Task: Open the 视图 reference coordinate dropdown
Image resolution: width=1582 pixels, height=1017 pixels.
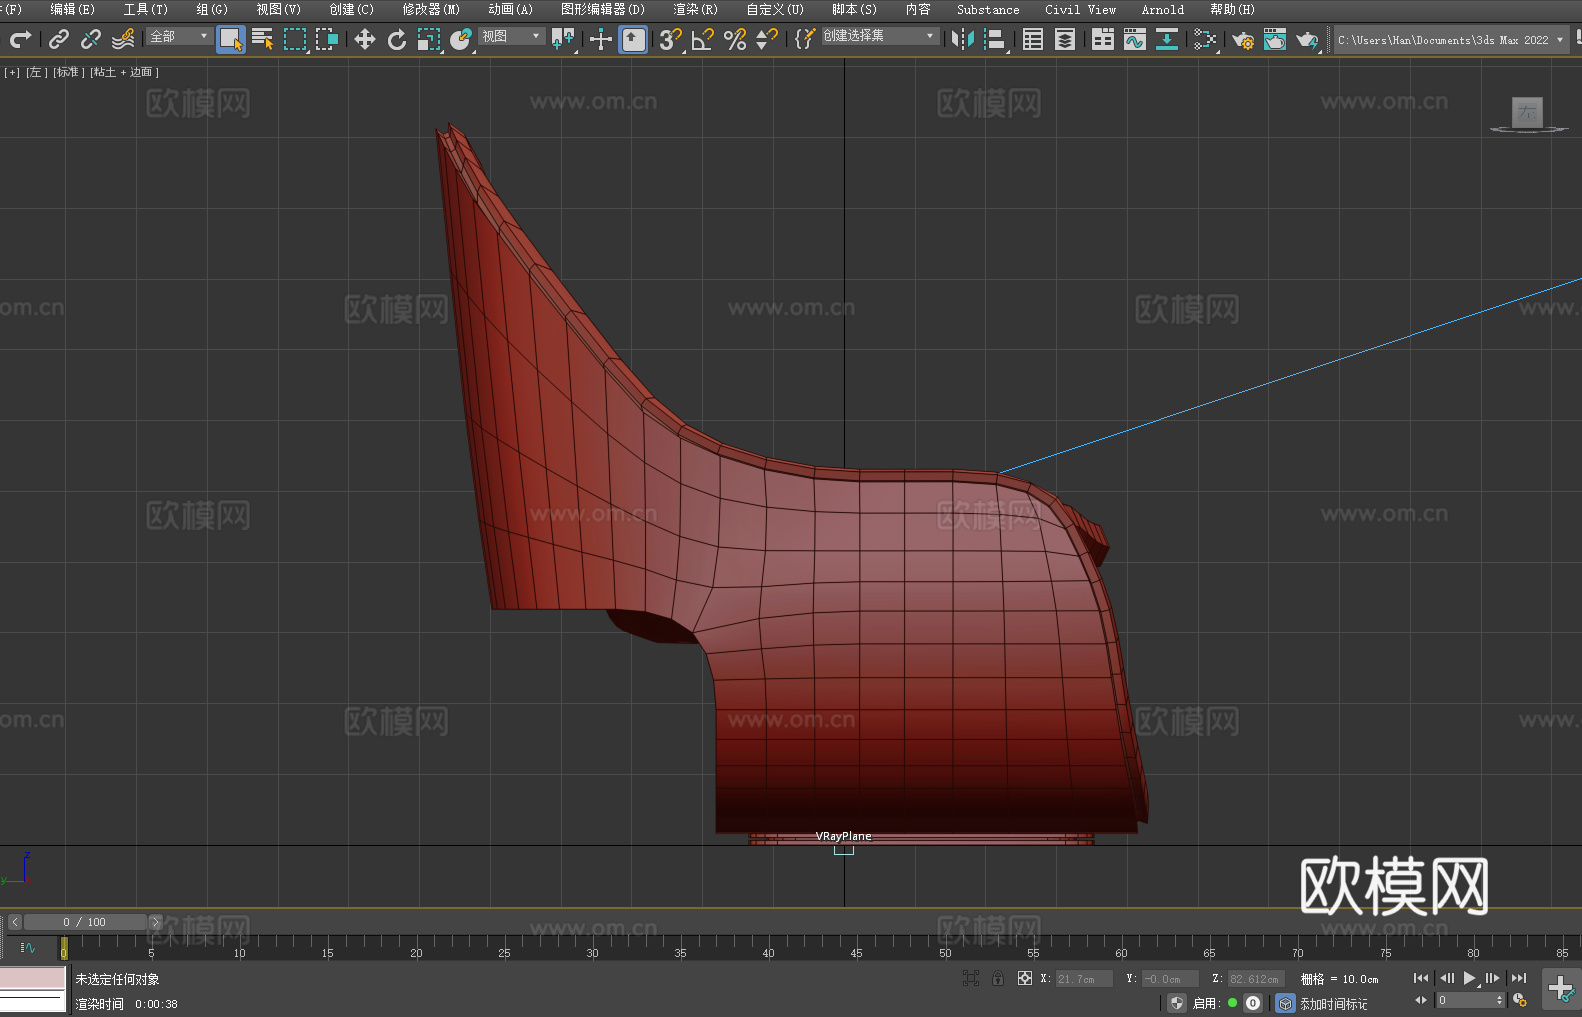Action: pyautogui.click(x=512, y=36)
